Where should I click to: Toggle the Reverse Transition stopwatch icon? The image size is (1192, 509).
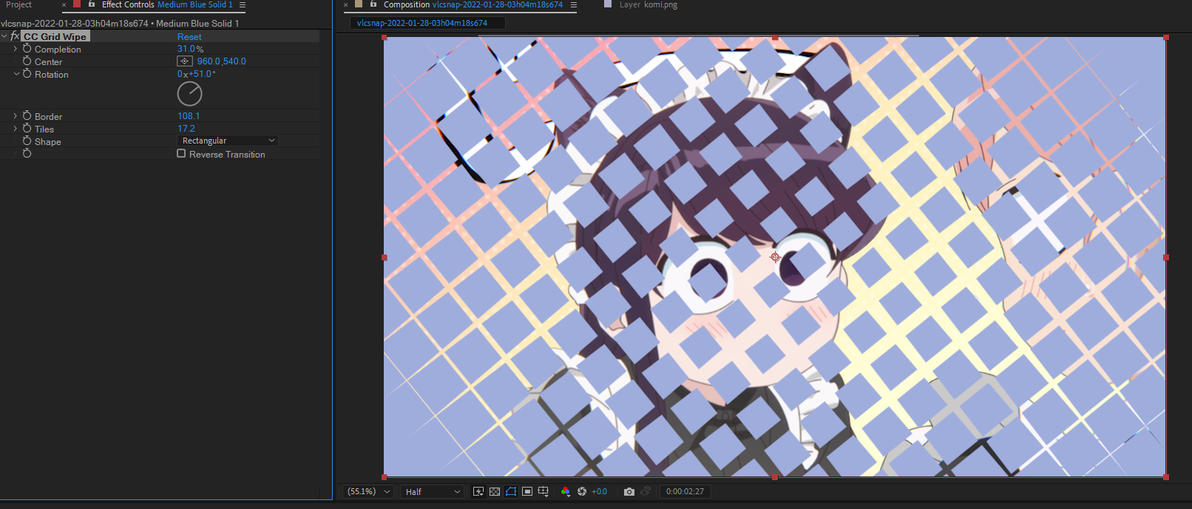pos(27,153)
